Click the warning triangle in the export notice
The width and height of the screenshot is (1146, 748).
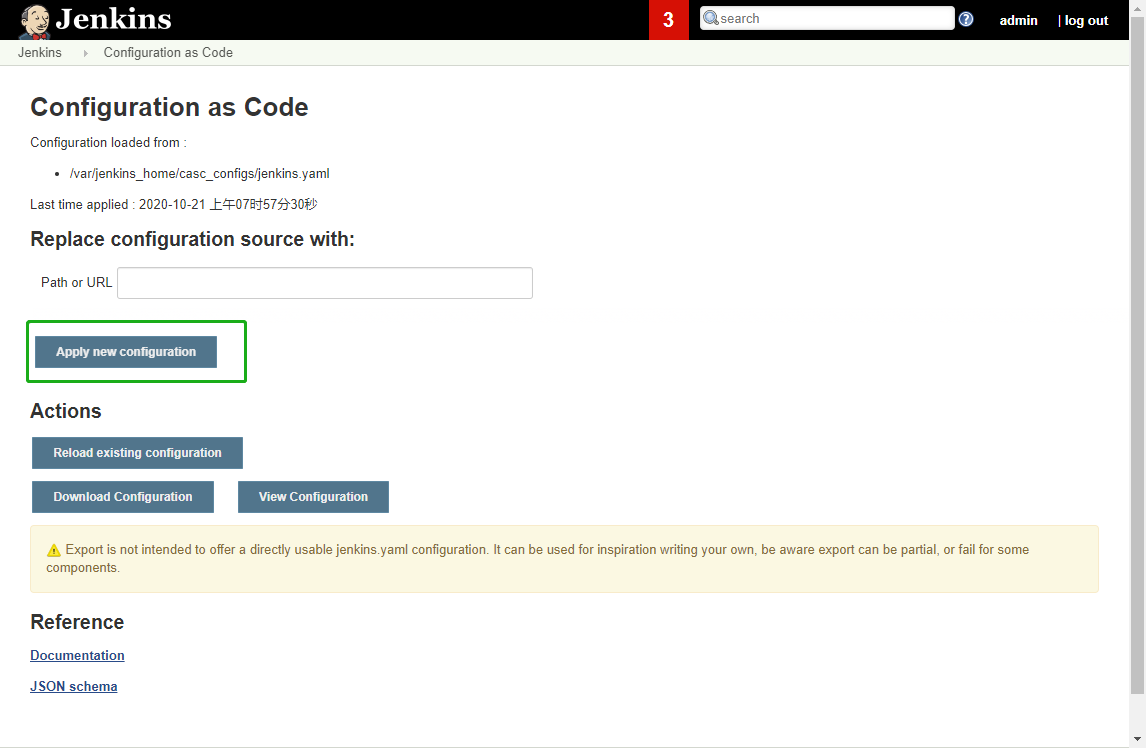pos(53,548)
